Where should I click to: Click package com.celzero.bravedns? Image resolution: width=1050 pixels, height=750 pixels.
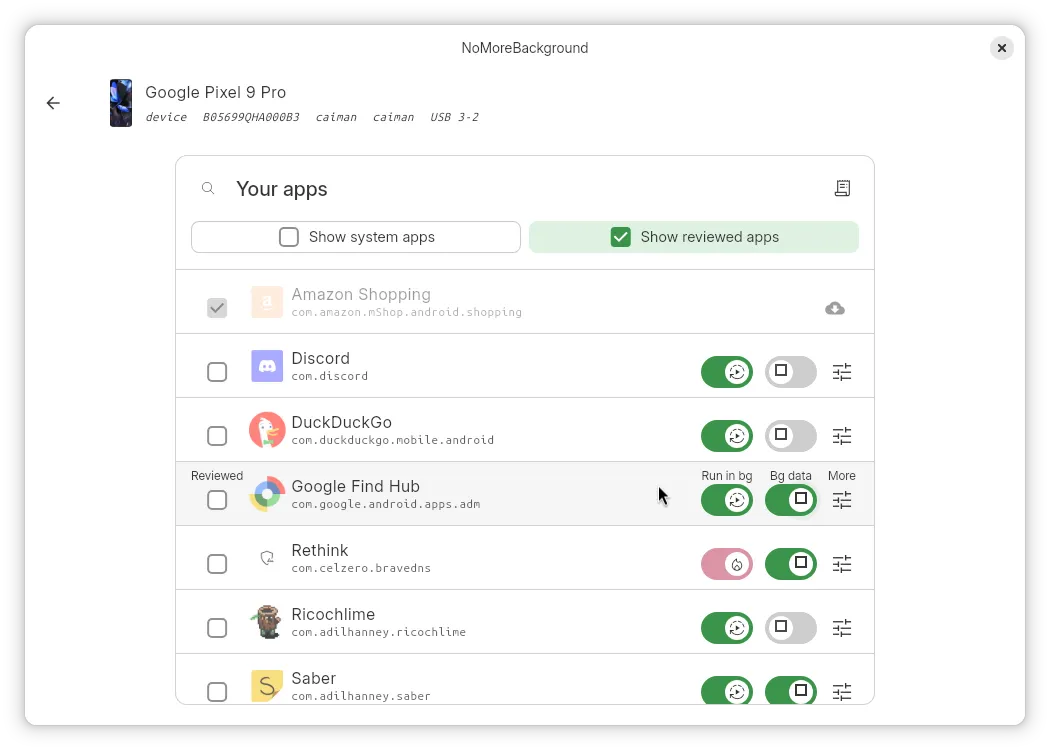(361, 568)
